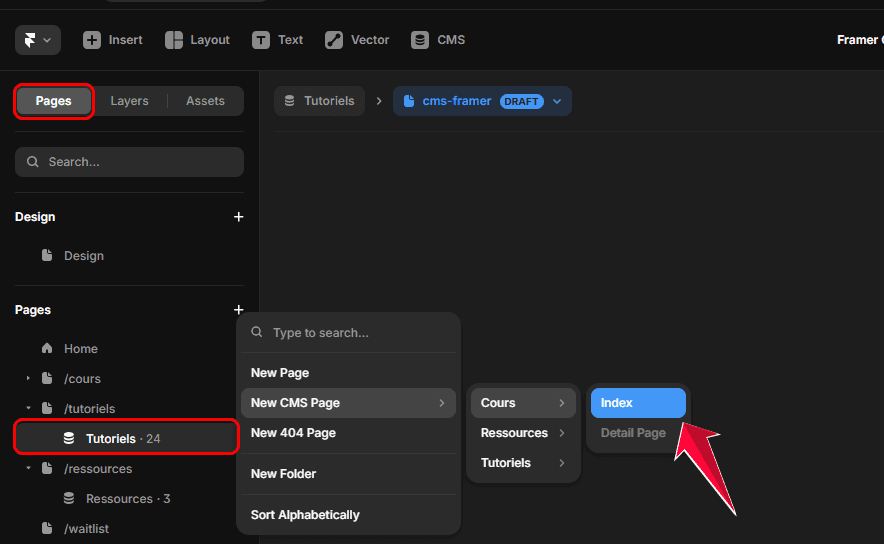Open the Framer logo main menu
Screen dimensions: 884x544
point(37,40)
